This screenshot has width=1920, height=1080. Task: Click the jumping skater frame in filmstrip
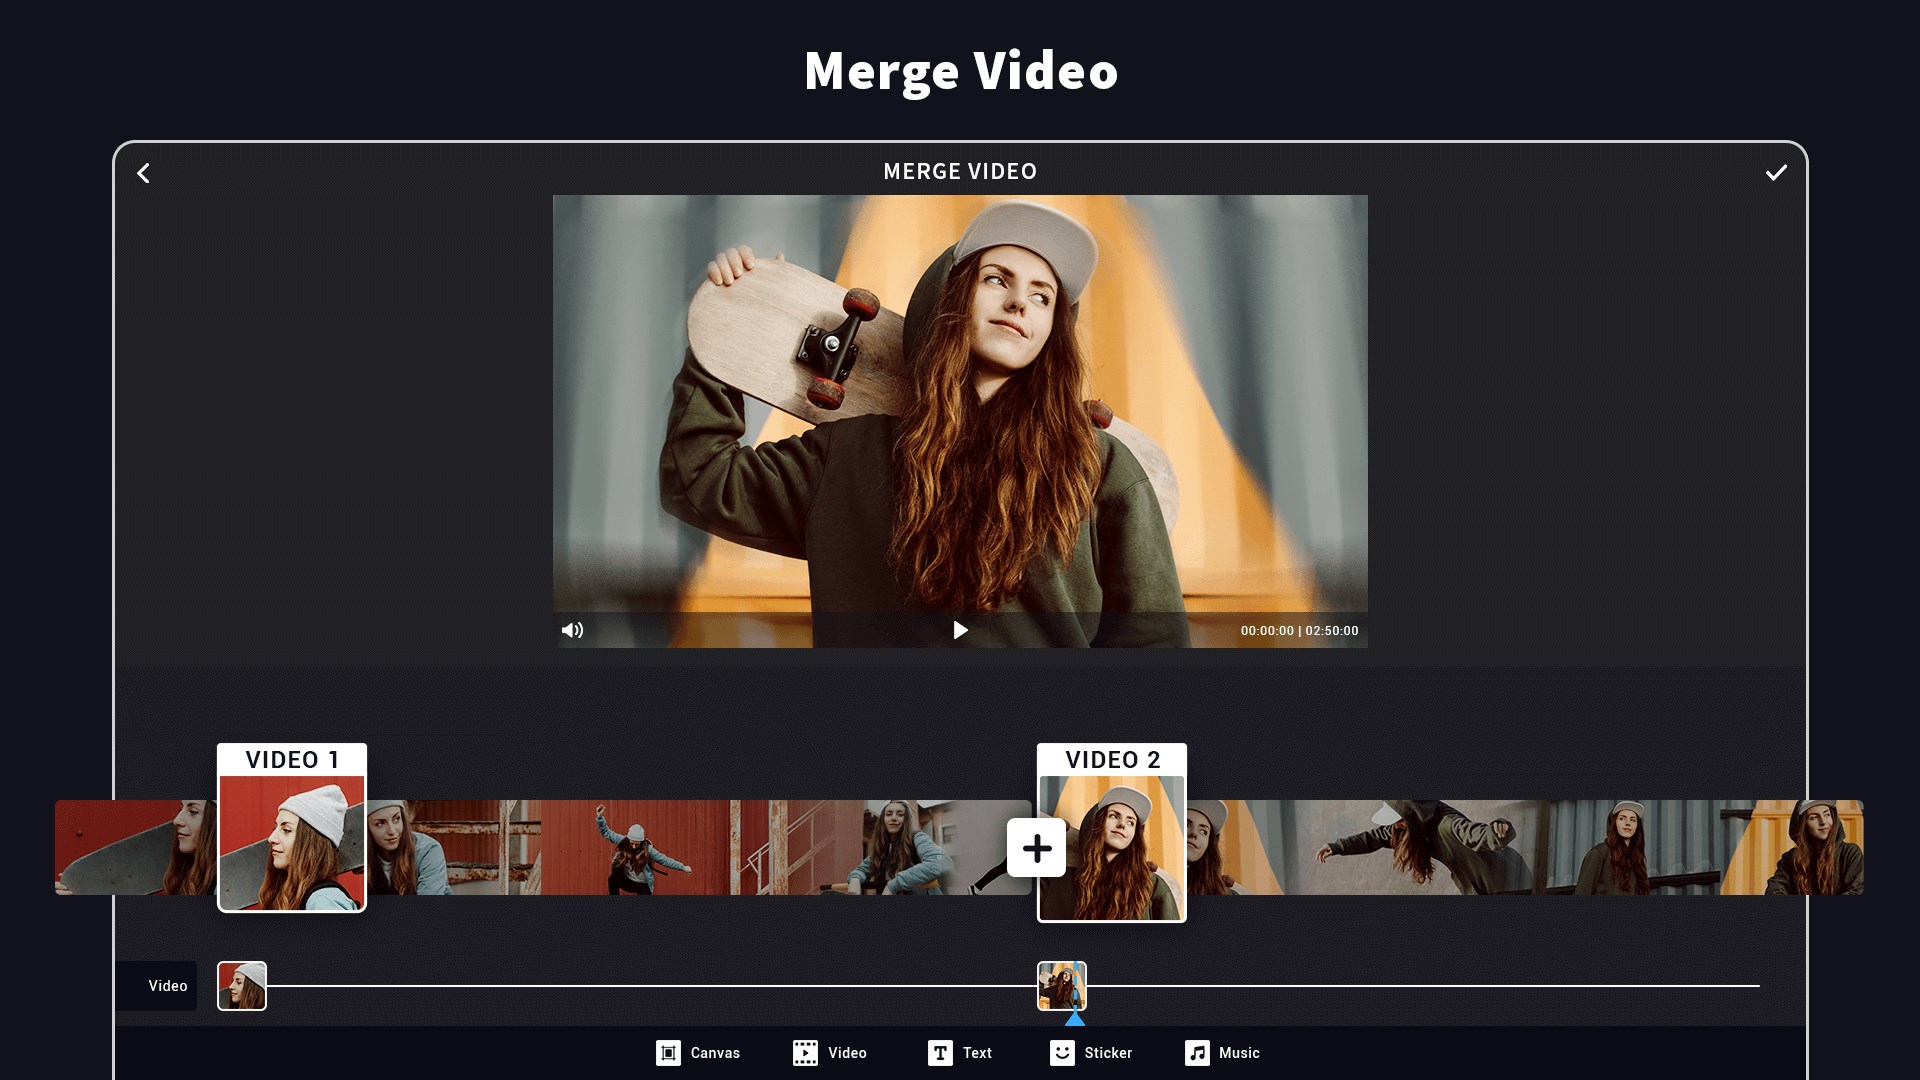click(636, 848)
